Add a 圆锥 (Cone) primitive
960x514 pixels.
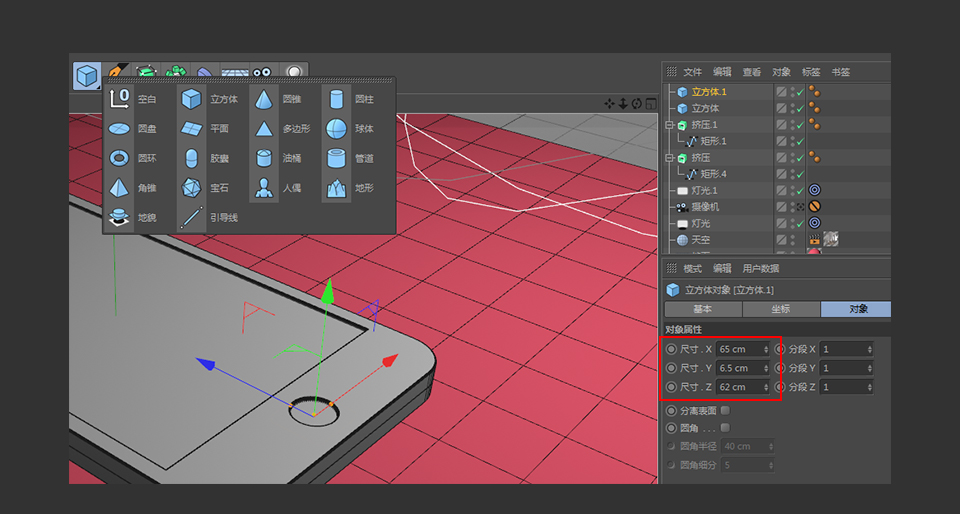tap(263, 100)
